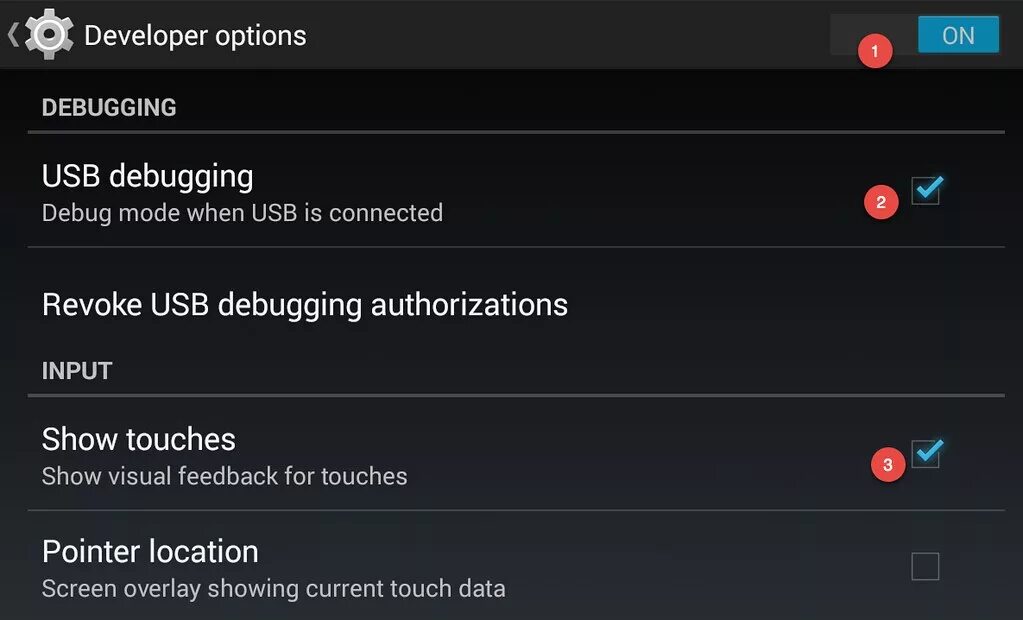
Task: Enable the Pointer location checkbox
Action: (925, 566)
